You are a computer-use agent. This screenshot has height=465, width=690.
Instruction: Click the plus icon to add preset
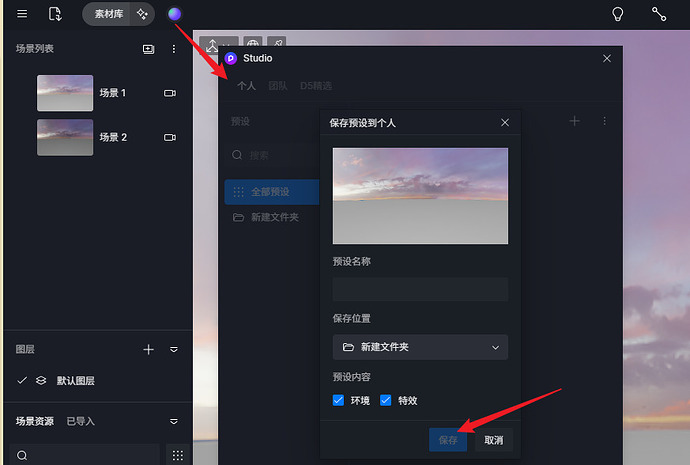[574, 121]
